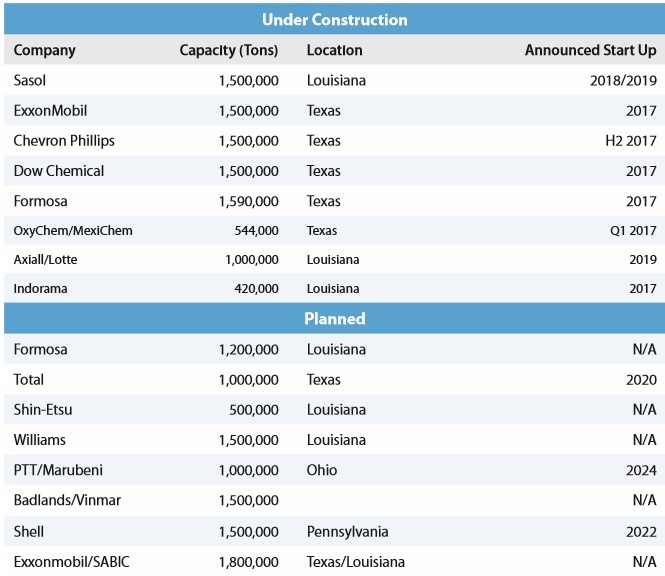Click the '500,000' capacity value
The height and width of the screenshot is (576, 665).
(254, 410)
